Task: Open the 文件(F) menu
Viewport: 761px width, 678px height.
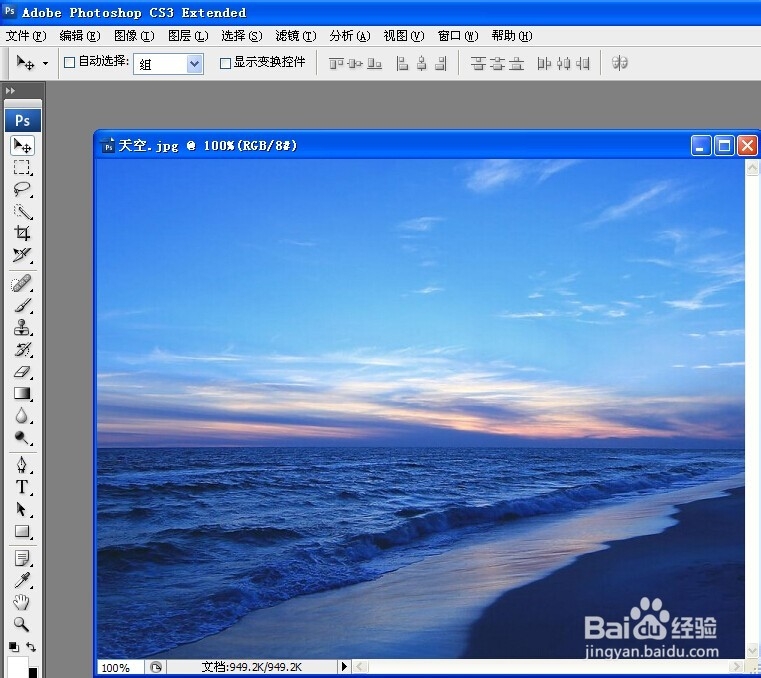Action: pos(26,36)
